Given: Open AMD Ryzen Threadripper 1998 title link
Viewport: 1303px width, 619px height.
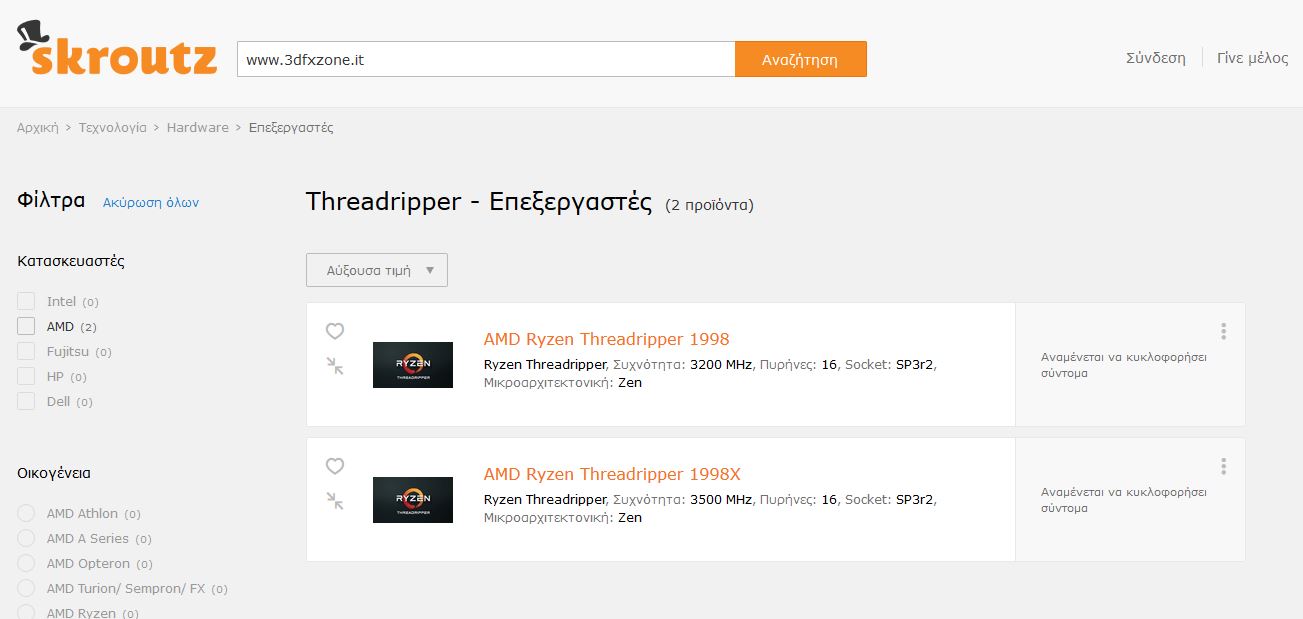Looking at the screenshot, I should (x=607, y=339).
